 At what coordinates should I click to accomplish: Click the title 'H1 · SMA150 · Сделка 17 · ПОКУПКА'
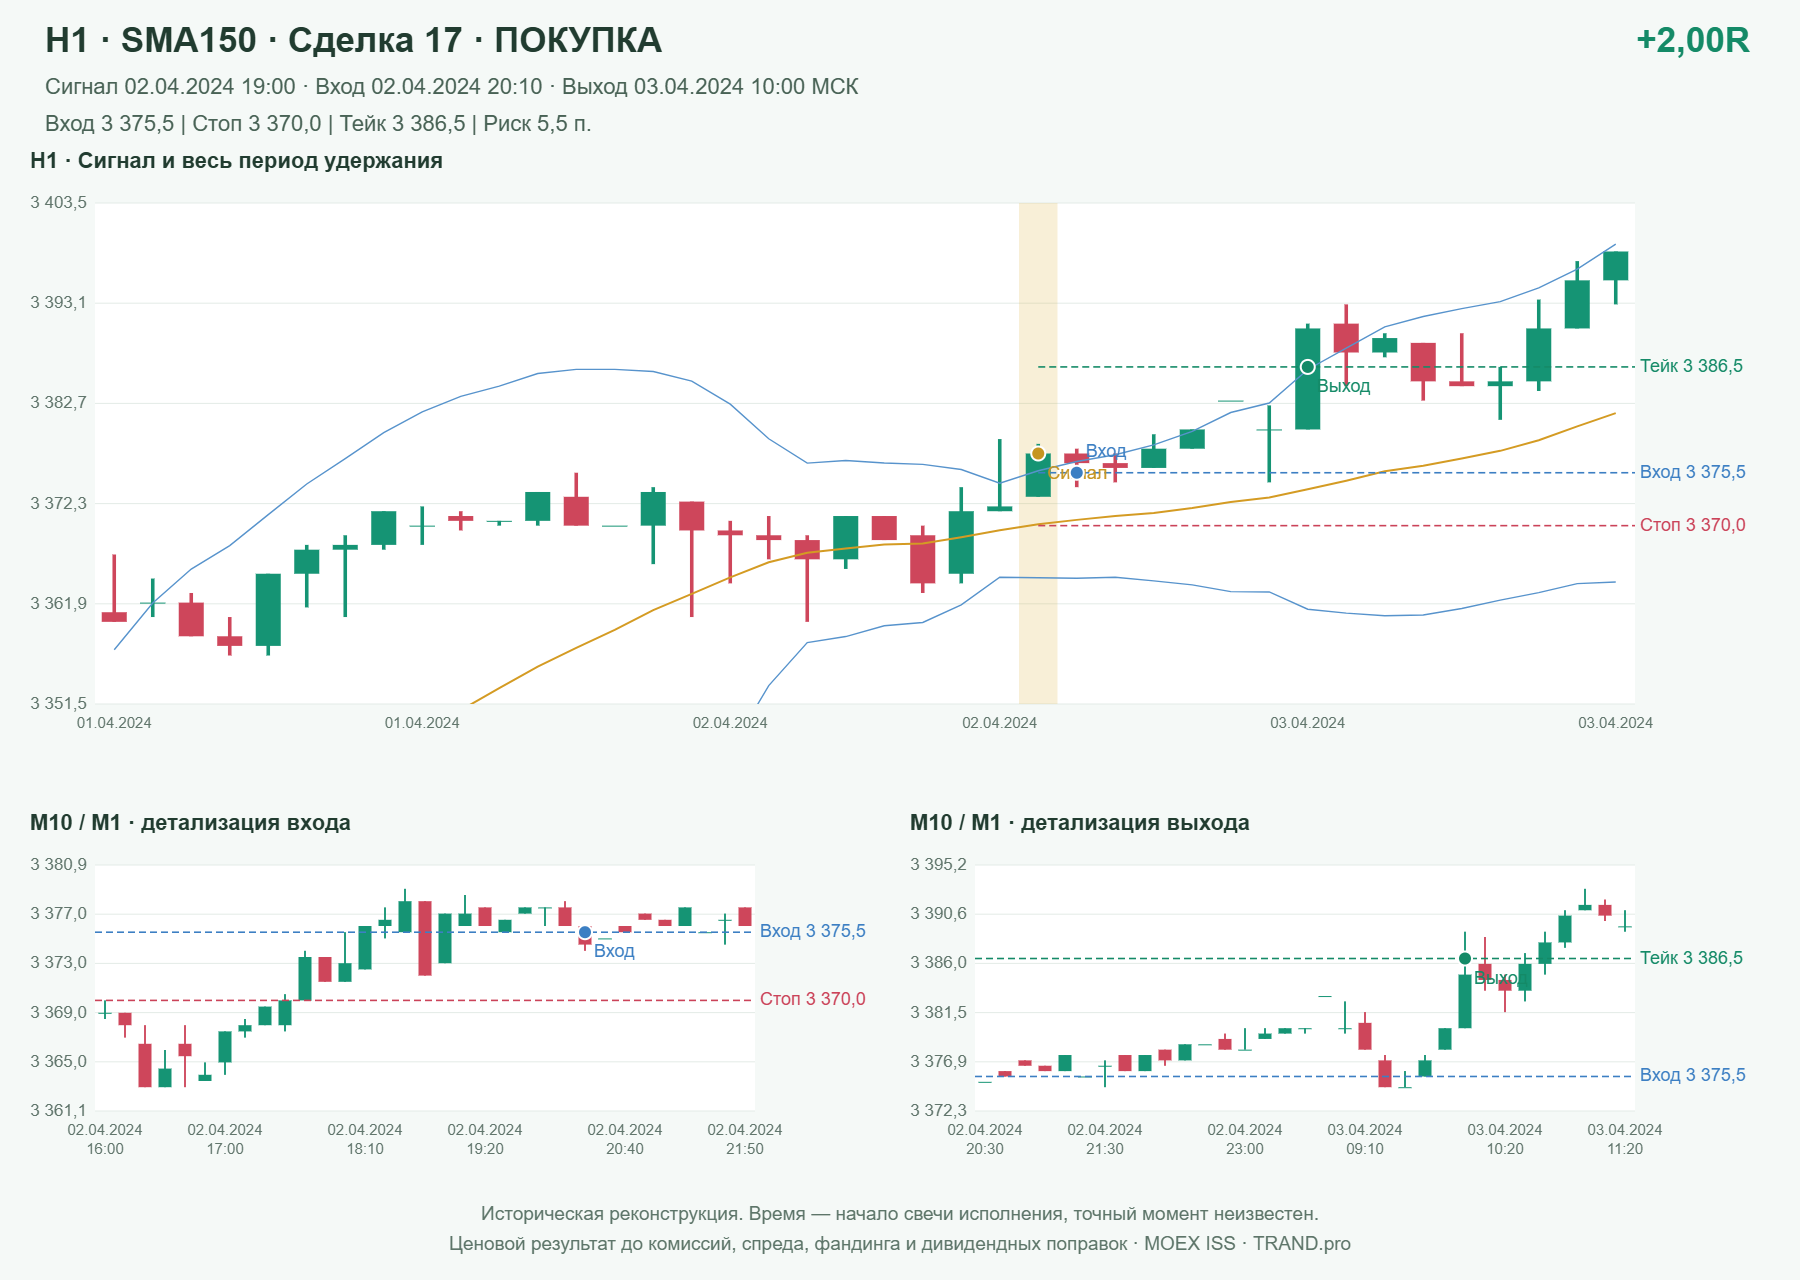[353, 40]
